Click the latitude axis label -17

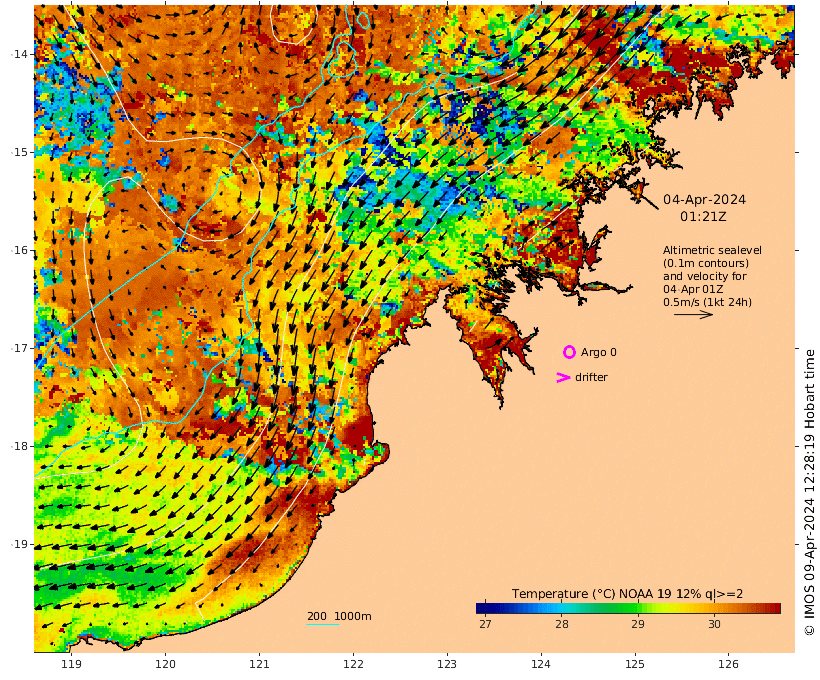(19, 348)
